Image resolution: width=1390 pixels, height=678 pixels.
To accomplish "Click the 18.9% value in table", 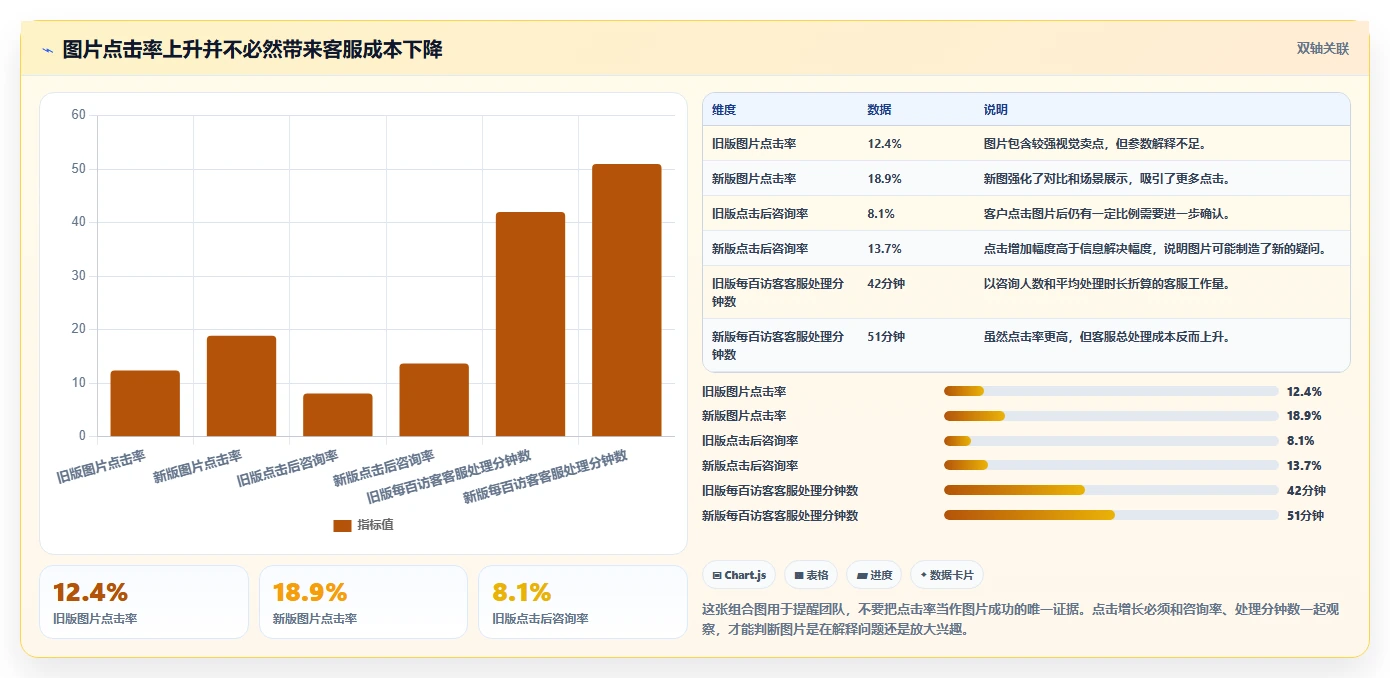I will [885, 179].
